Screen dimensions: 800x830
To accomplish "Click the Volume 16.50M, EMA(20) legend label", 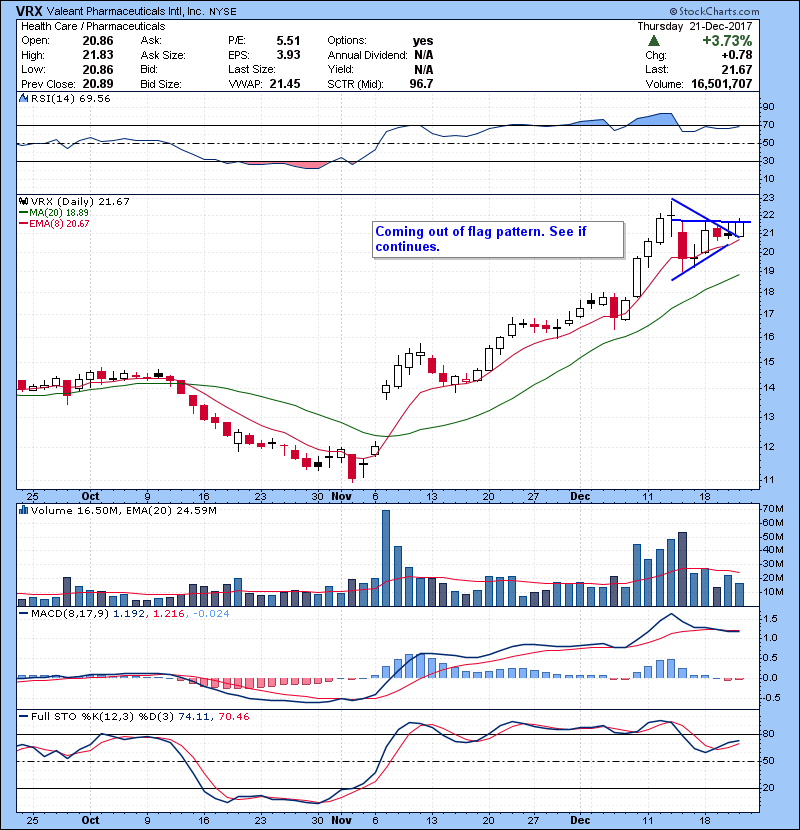I will pos(123,511).
